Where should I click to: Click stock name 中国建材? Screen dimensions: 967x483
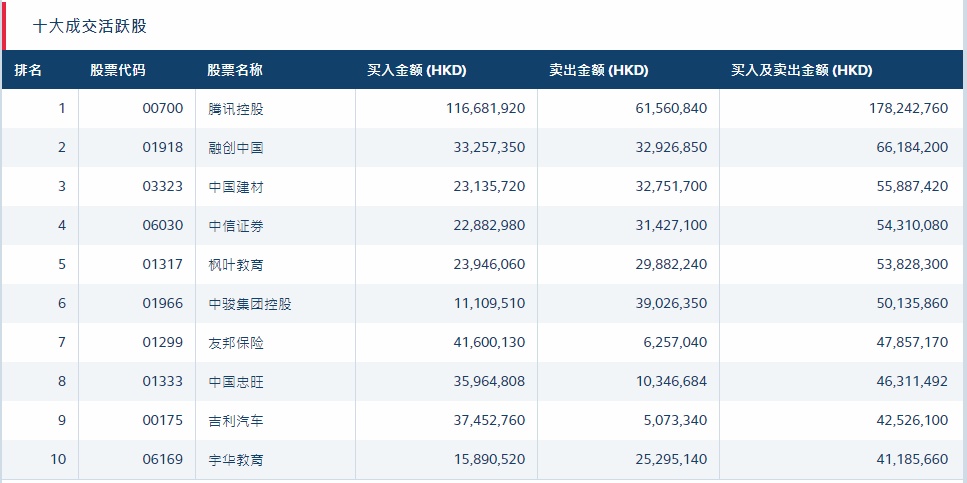[236, 186]
